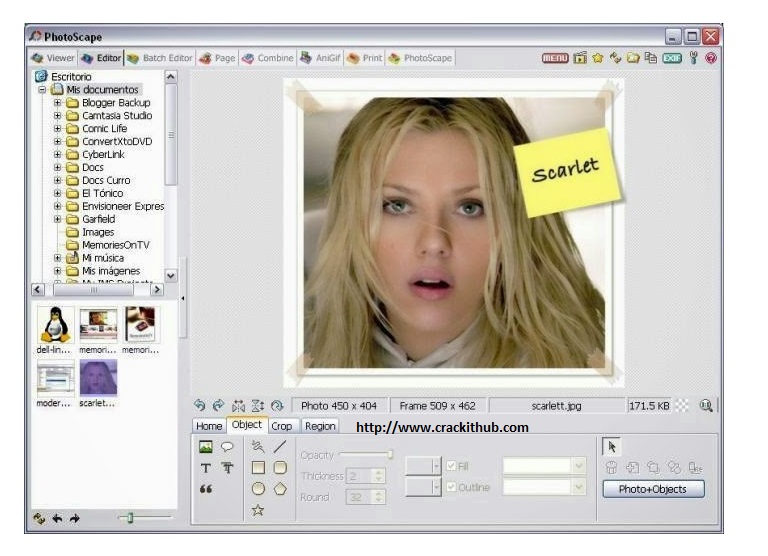Select the star shape tool
Image resolution: width=768 pixels, height=556 pixels.
258,510
